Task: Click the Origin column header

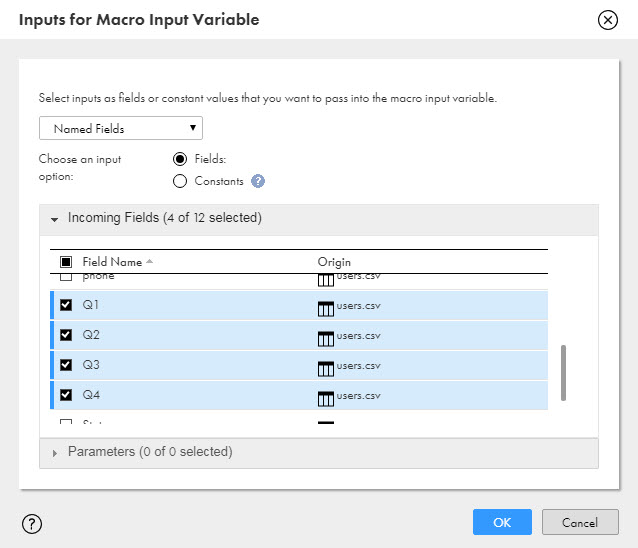Action: 334,262
